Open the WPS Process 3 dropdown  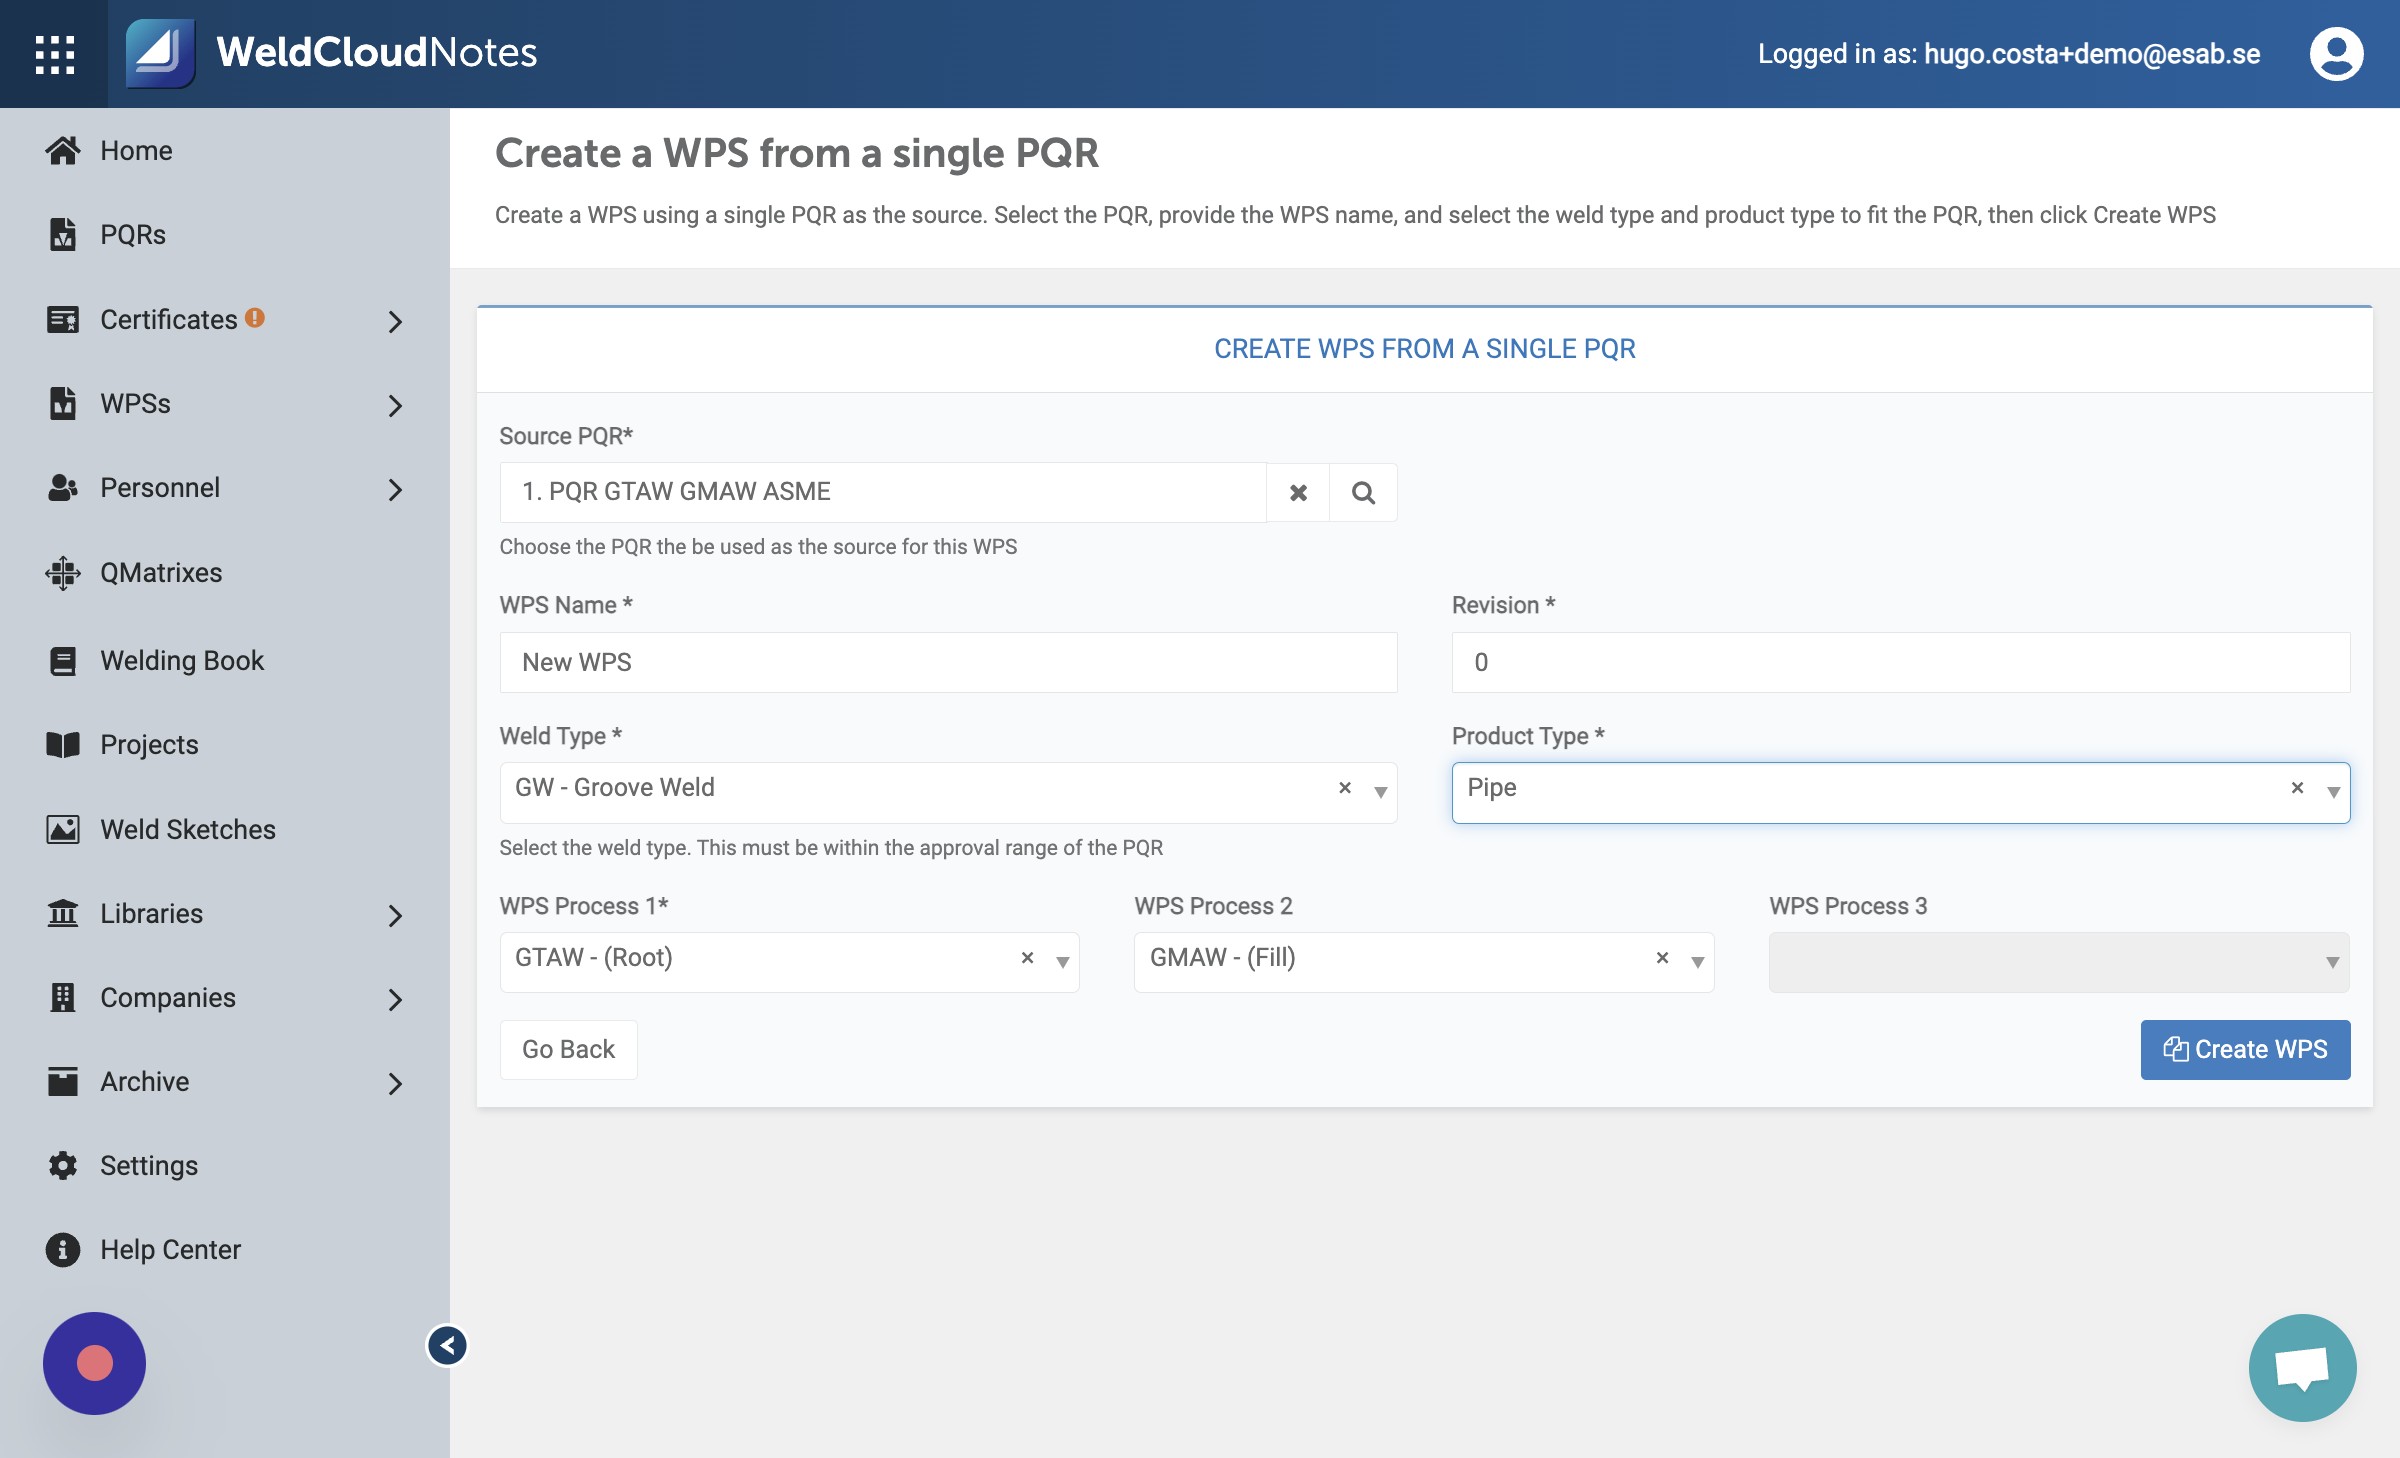coord(2059,962)
